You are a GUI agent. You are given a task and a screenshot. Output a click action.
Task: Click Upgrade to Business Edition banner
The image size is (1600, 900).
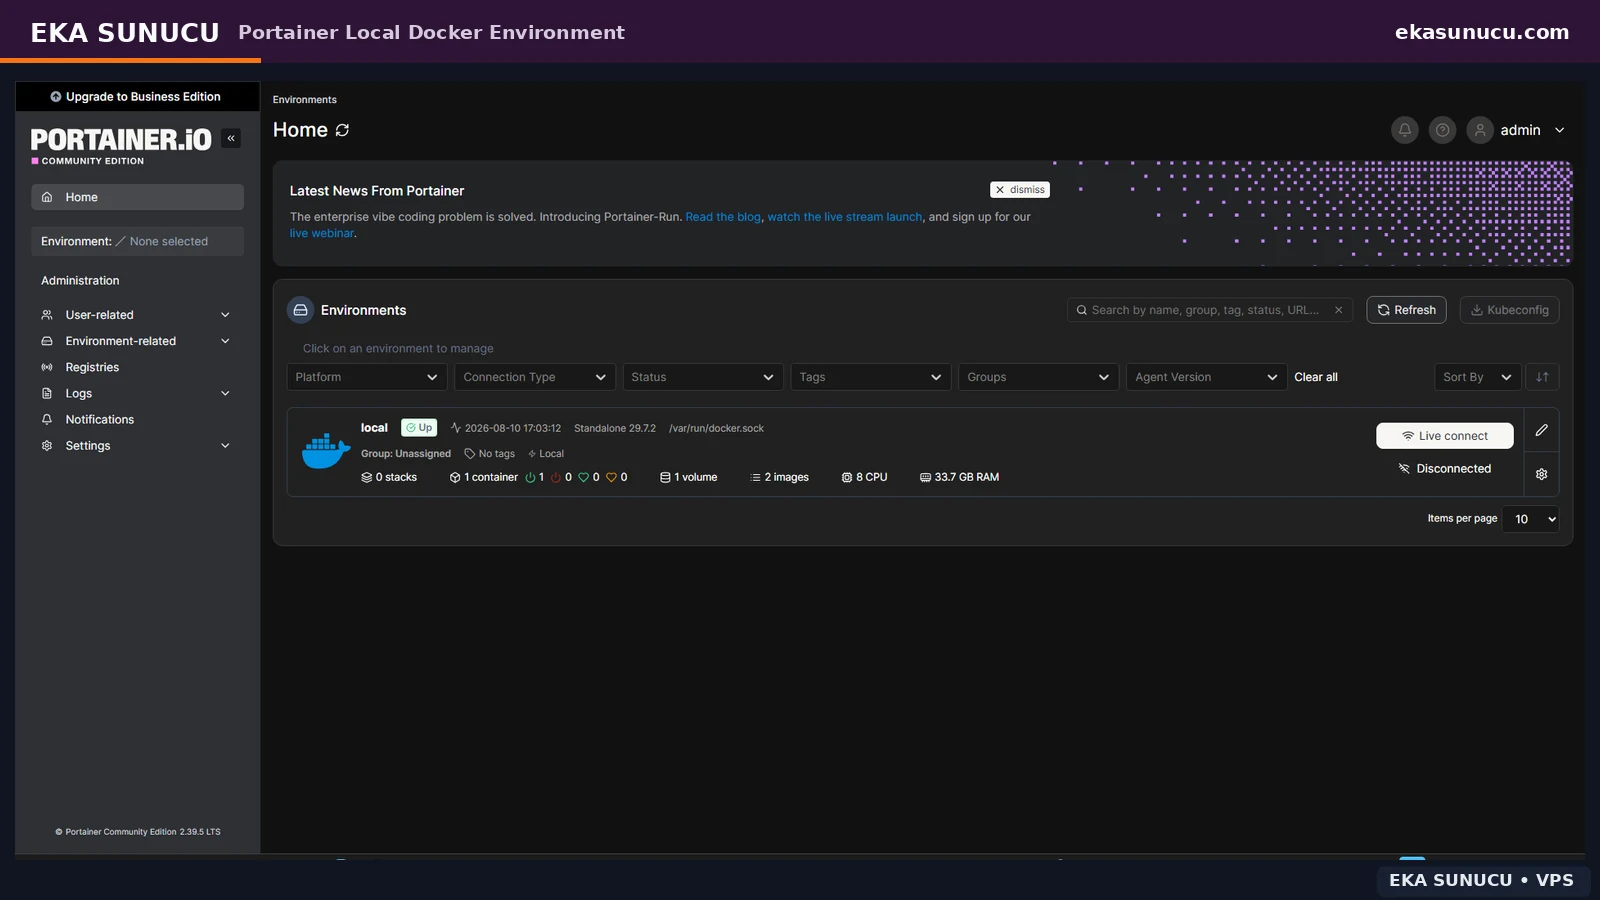pyautogui.click(x=136, y=97)
